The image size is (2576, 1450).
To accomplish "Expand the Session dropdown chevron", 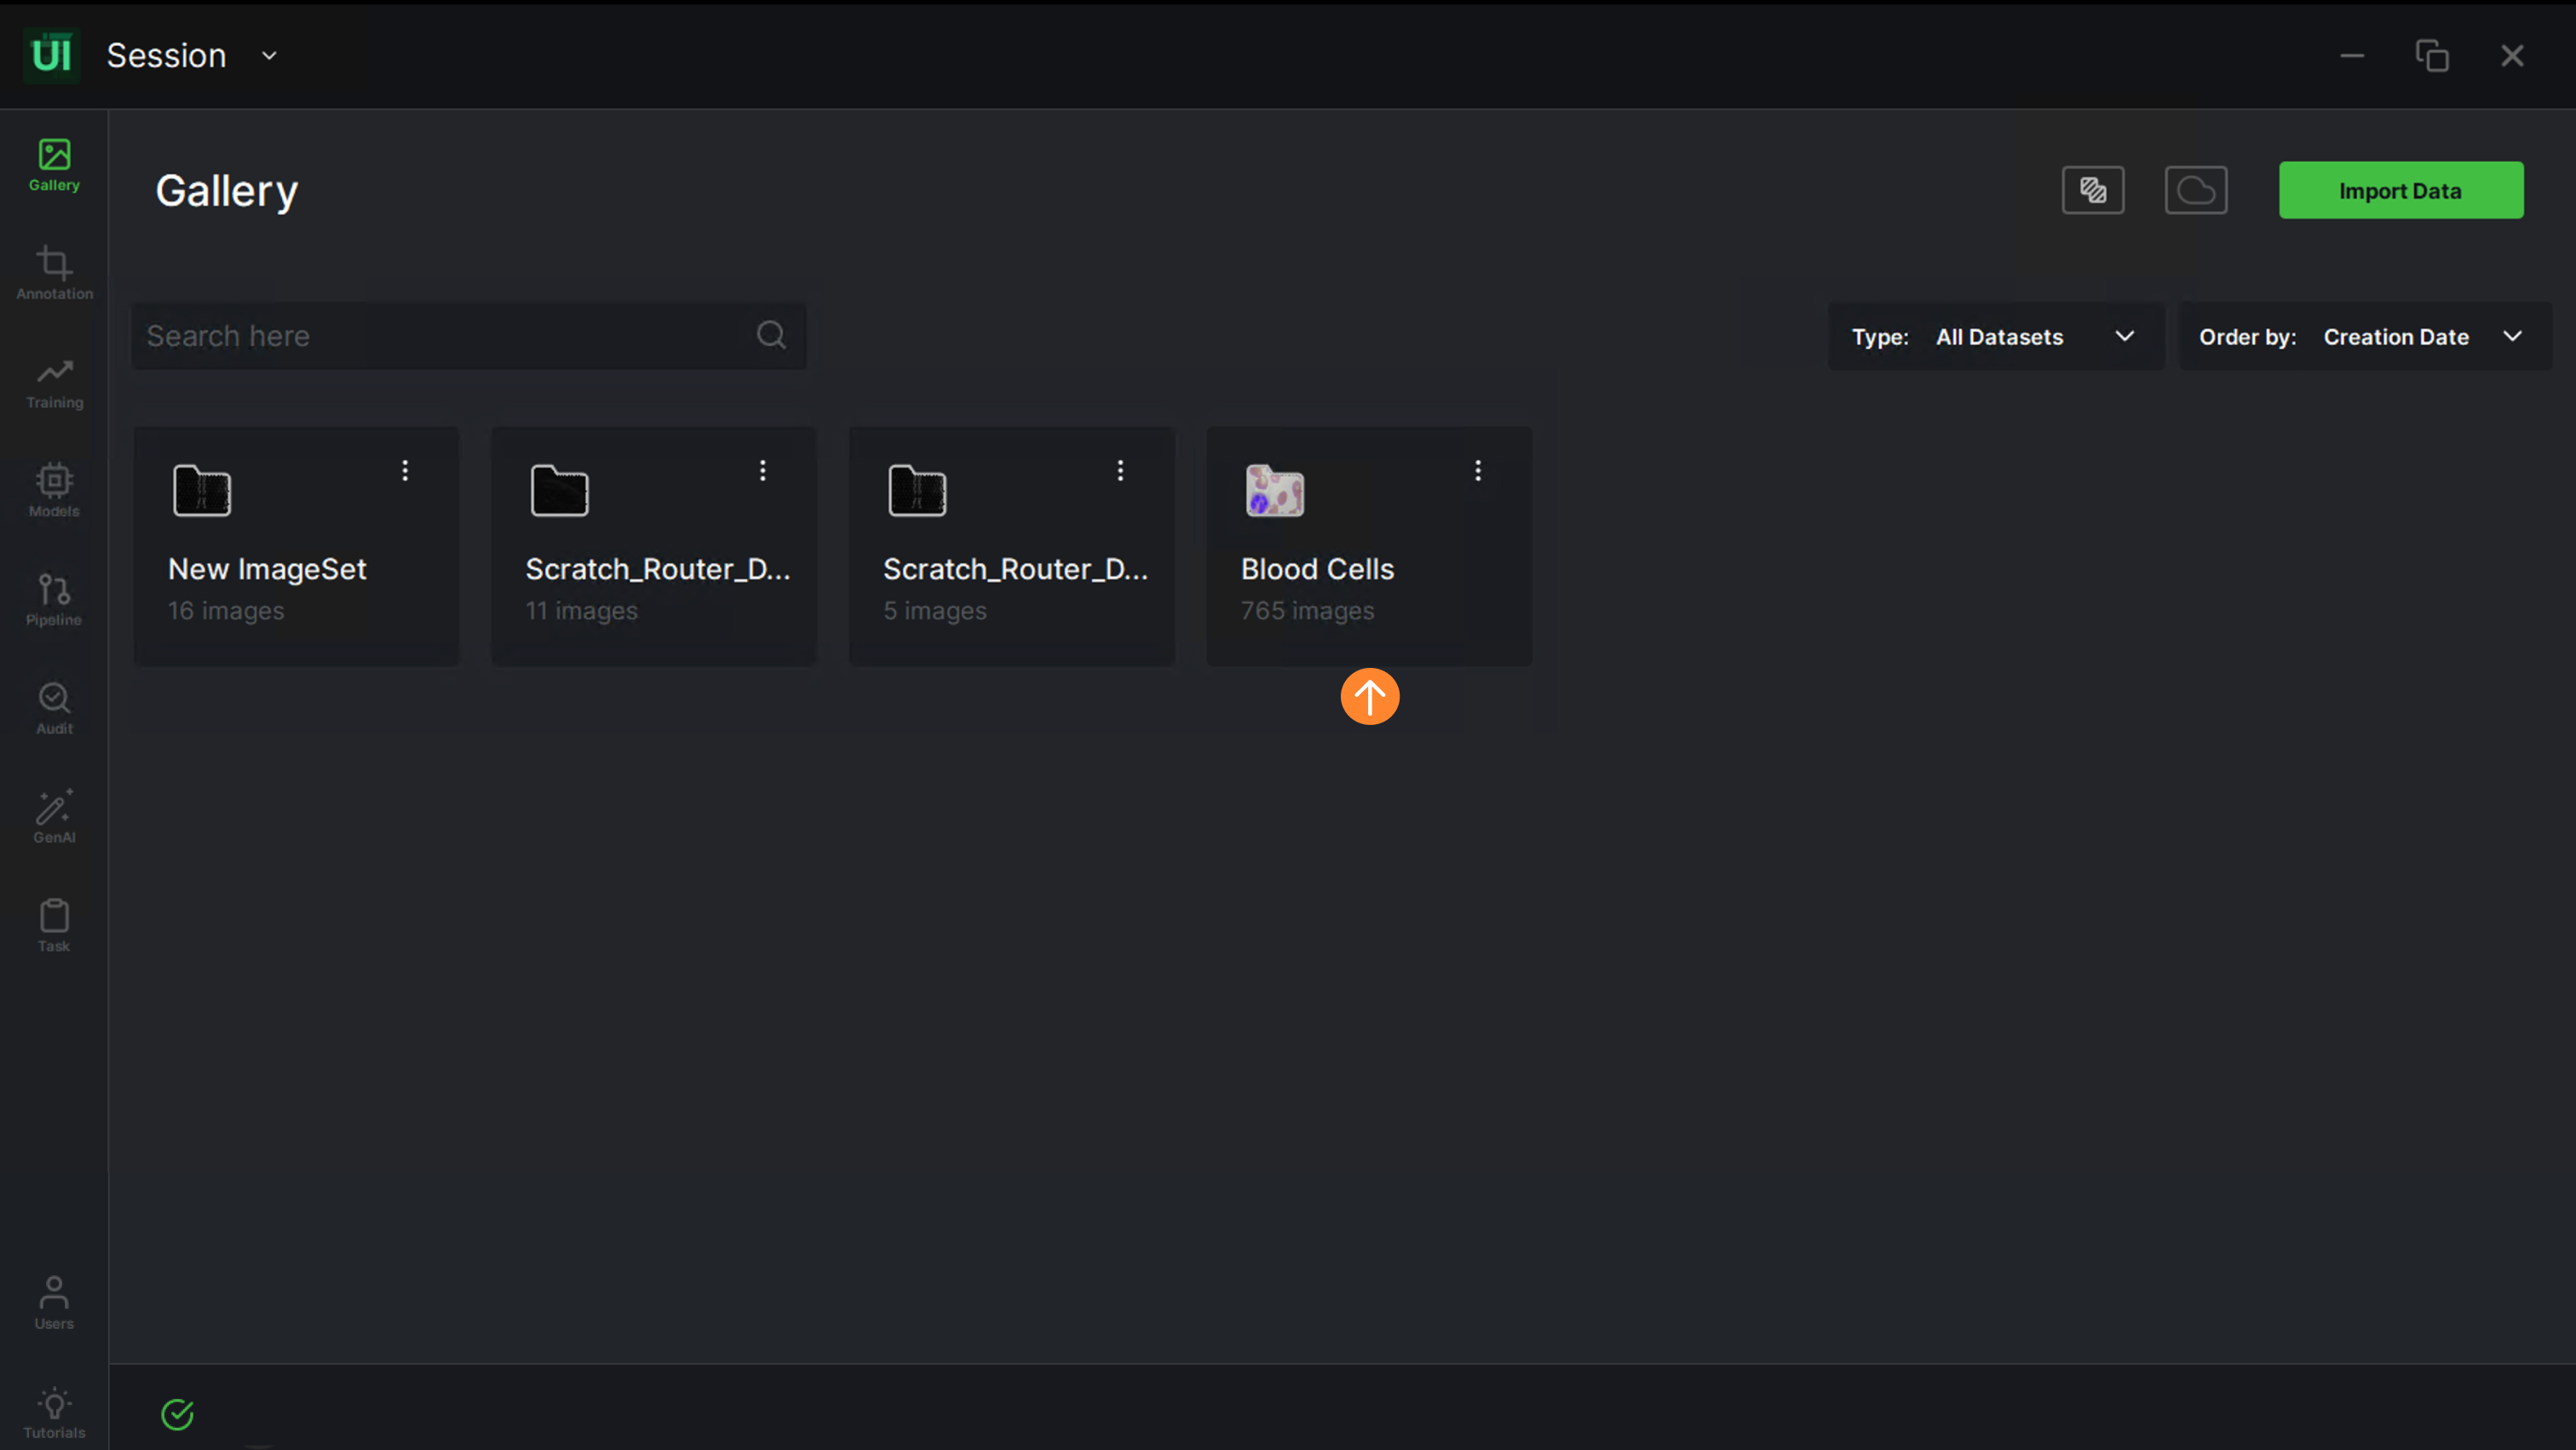I will (269, 56).
